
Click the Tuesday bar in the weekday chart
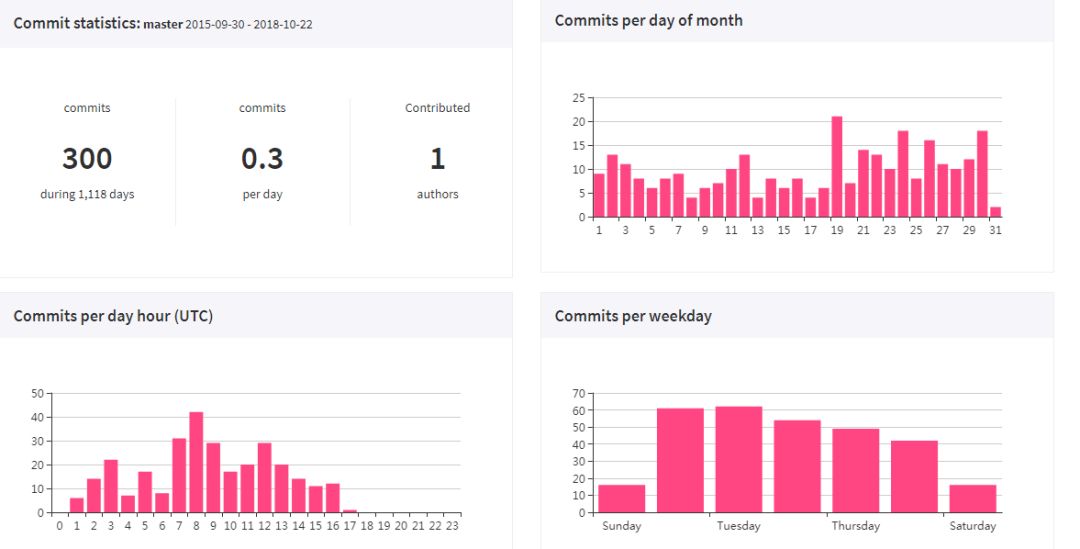coord(739,460)
